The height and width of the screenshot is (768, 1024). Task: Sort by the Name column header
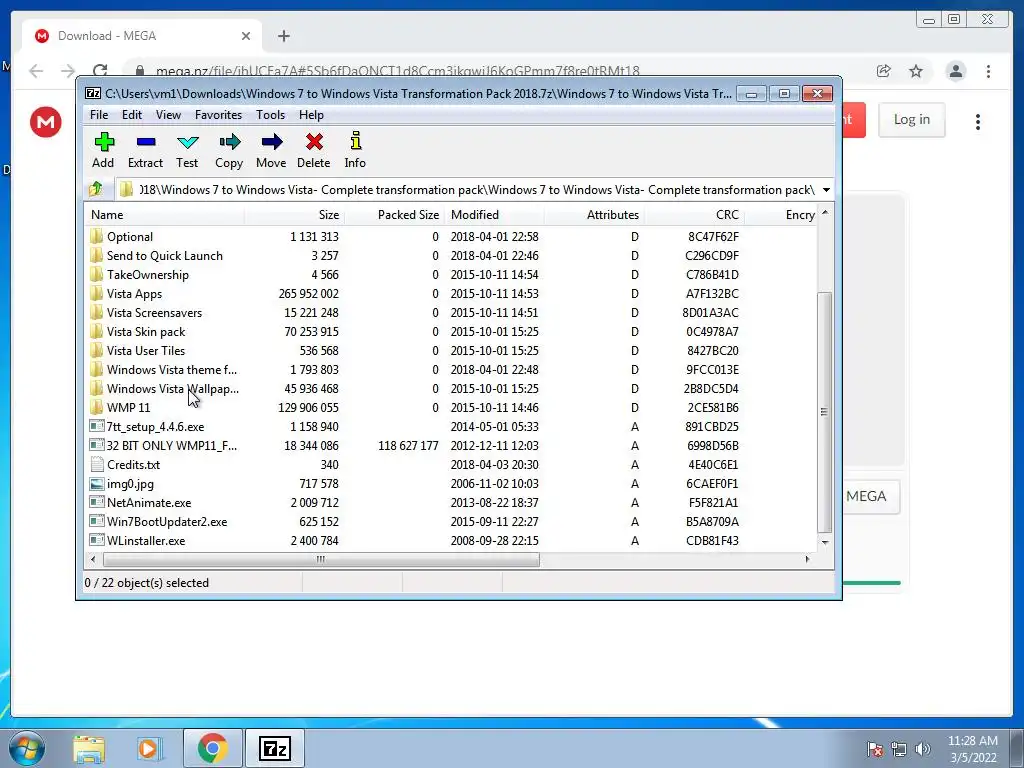click(165, 215)
